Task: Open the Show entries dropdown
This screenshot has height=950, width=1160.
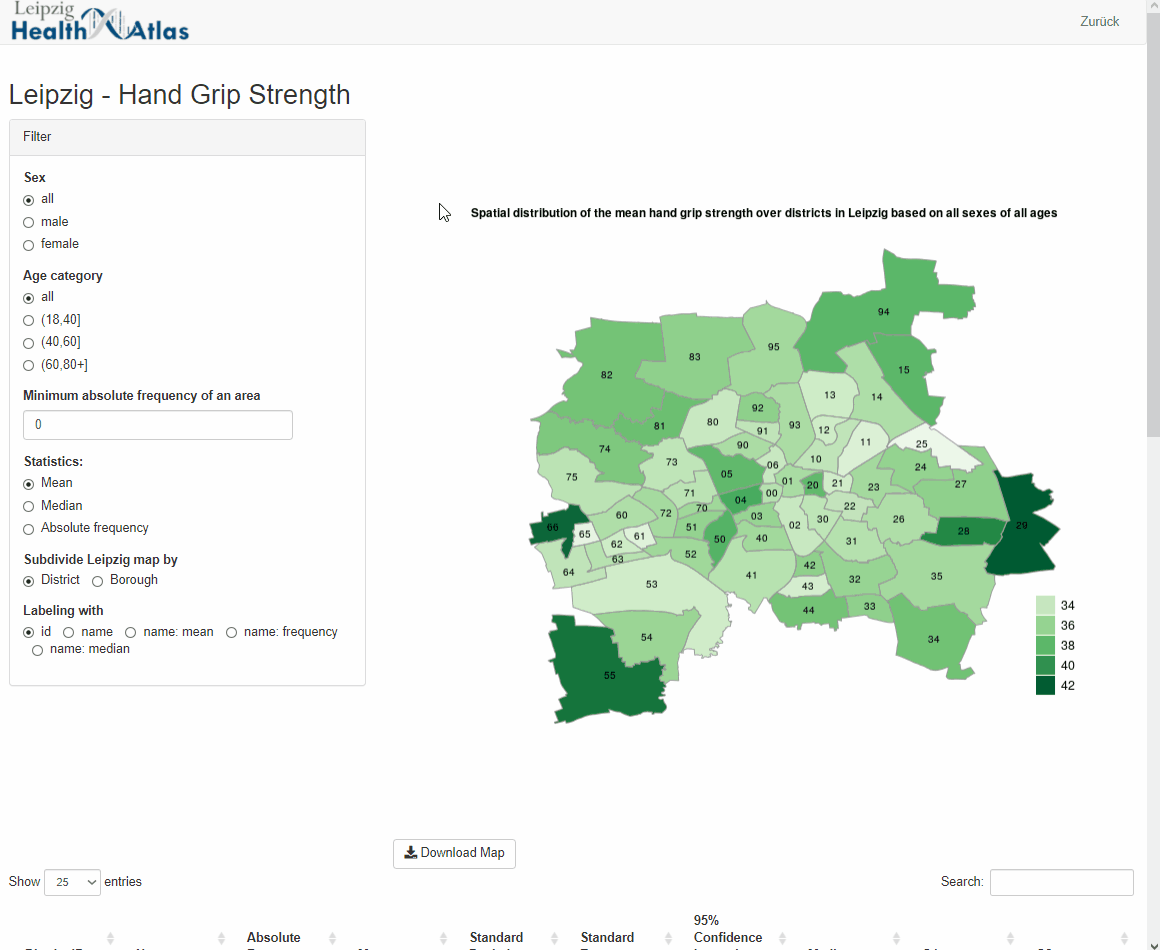Action: pos(72,882)
